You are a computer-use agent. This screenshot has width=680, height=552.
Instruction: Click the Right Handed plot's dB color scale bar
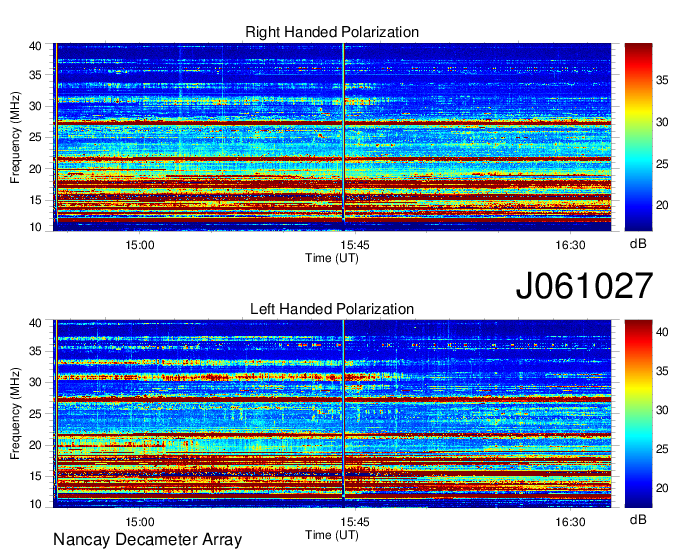pos(638,137)
